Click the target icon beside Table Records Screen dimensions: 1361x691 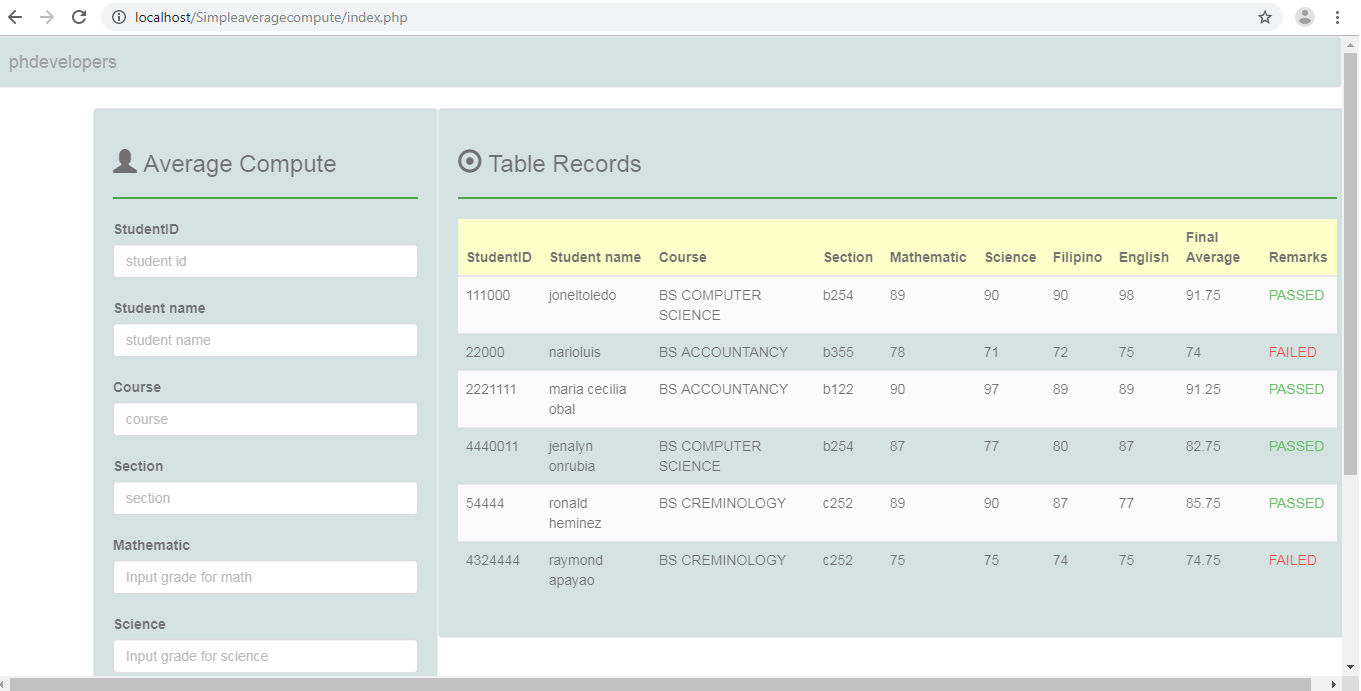[x=469, y=161]
